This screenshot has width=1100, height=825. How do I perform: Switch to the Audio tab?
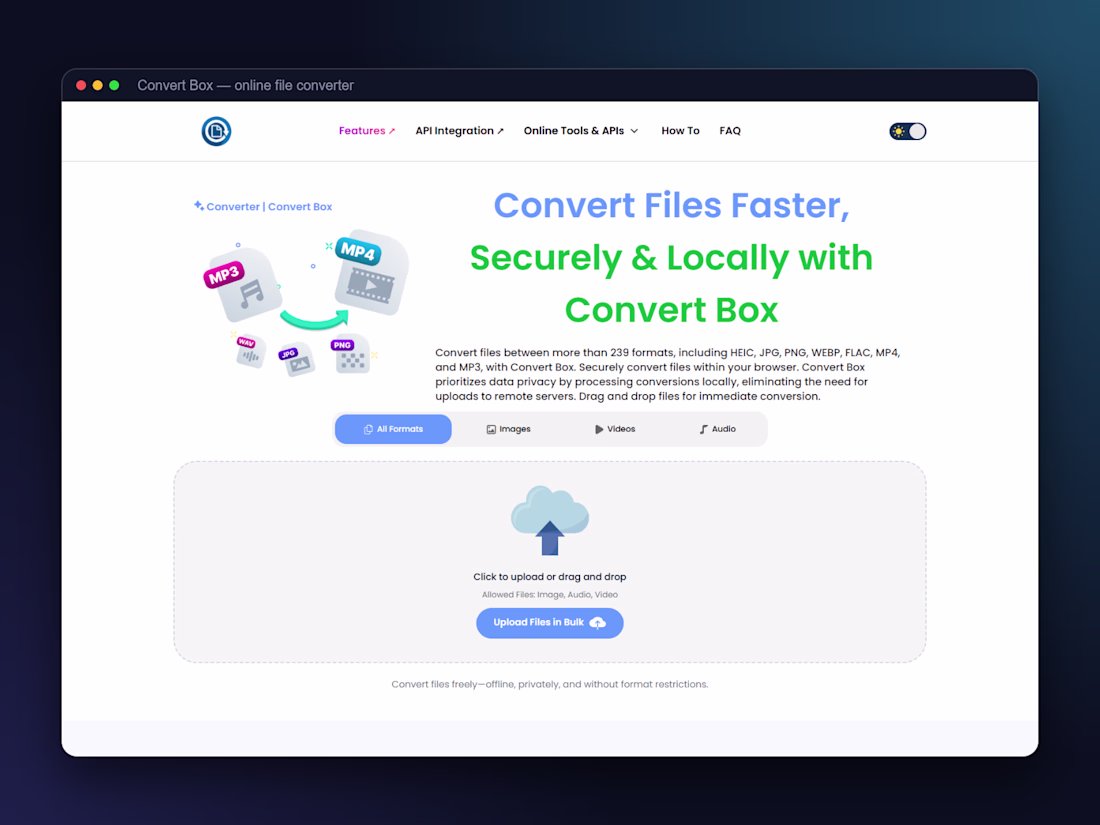[718, 429]
